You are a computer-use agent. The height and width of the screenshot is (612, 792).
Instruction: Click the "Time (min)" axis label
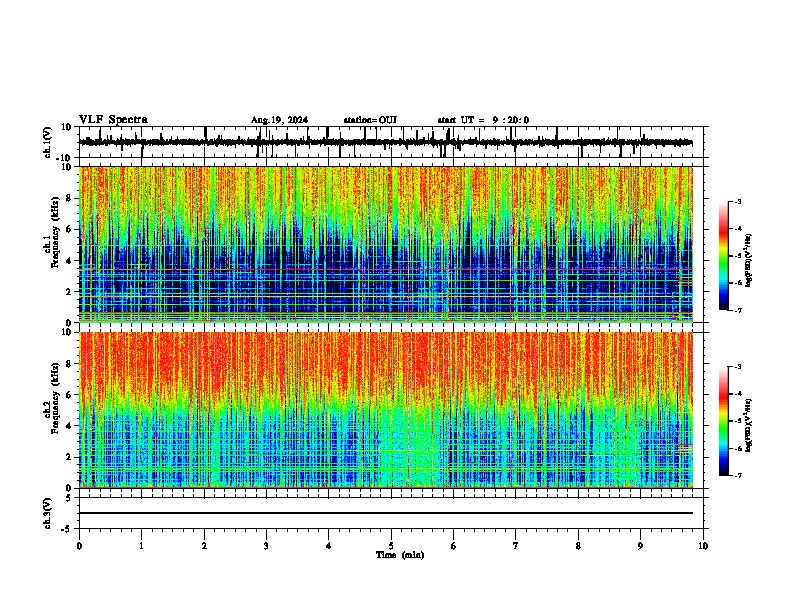click(400, 555)
